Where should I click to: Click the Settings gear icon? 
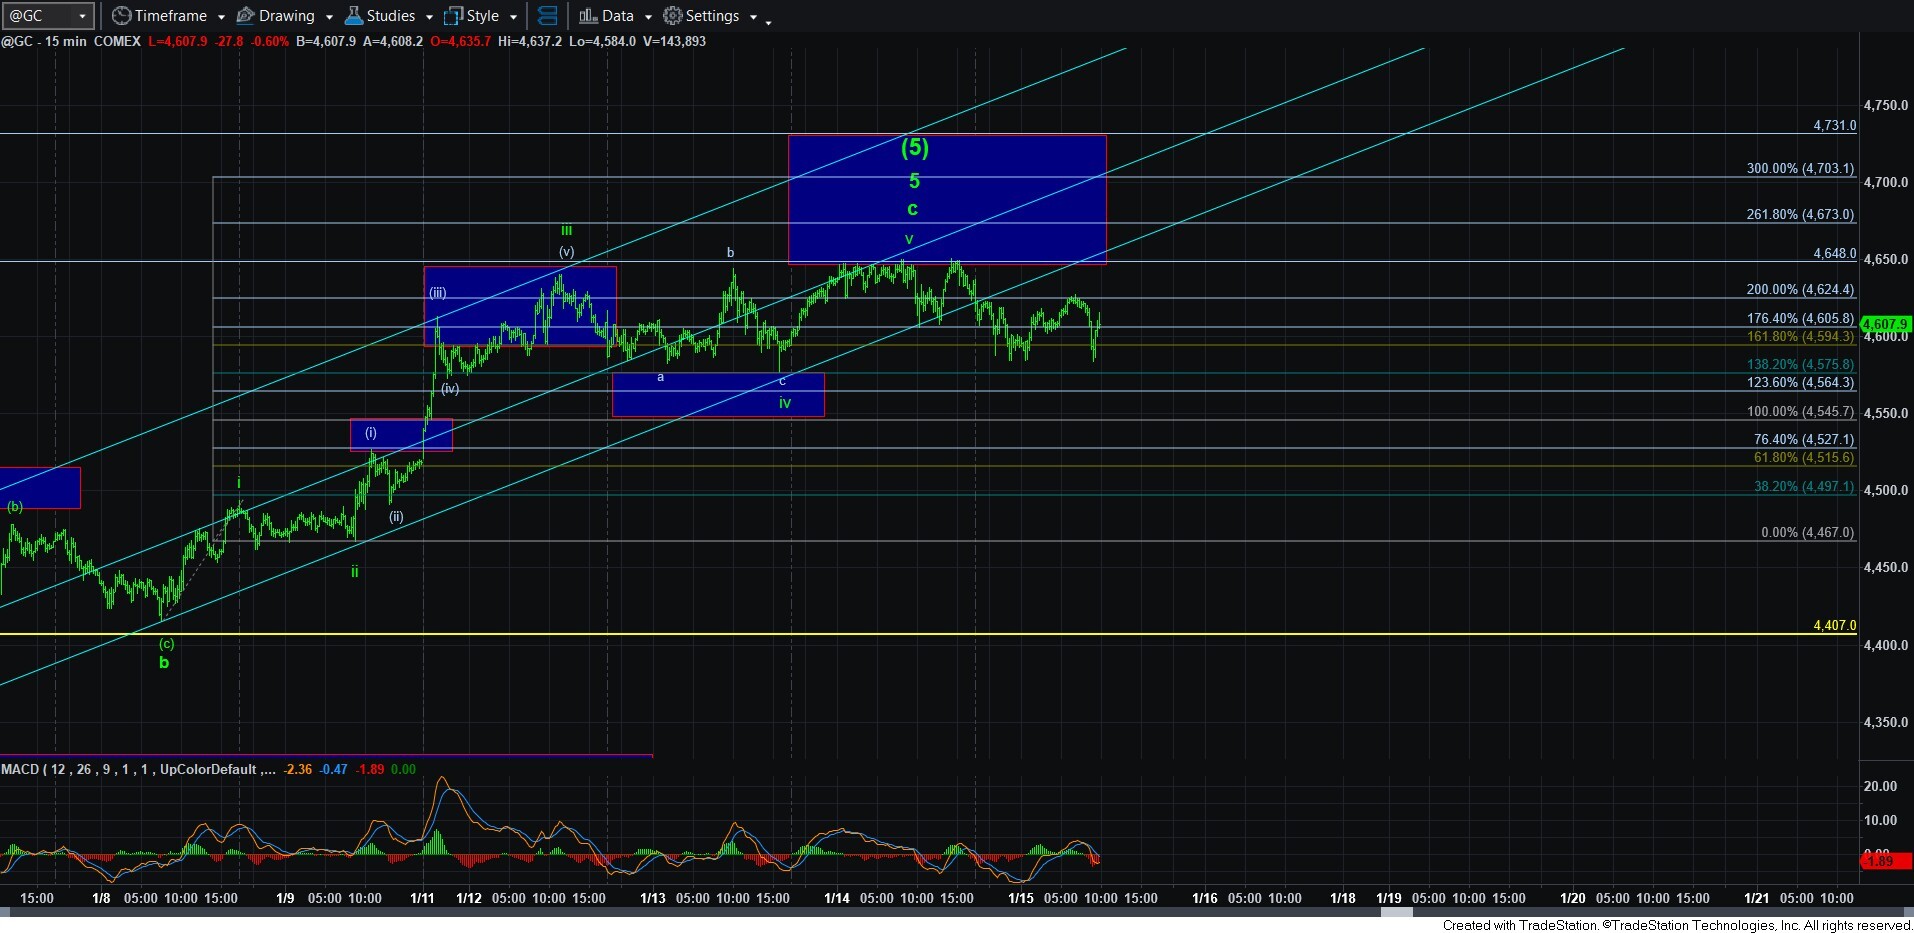point(673,16)
